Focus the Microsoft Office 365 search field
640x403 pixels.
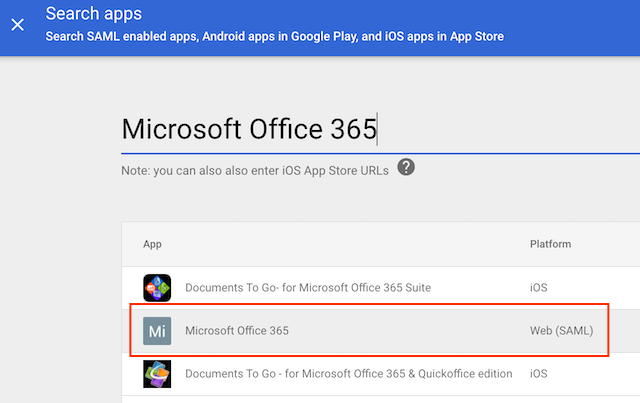click(380, 129)
